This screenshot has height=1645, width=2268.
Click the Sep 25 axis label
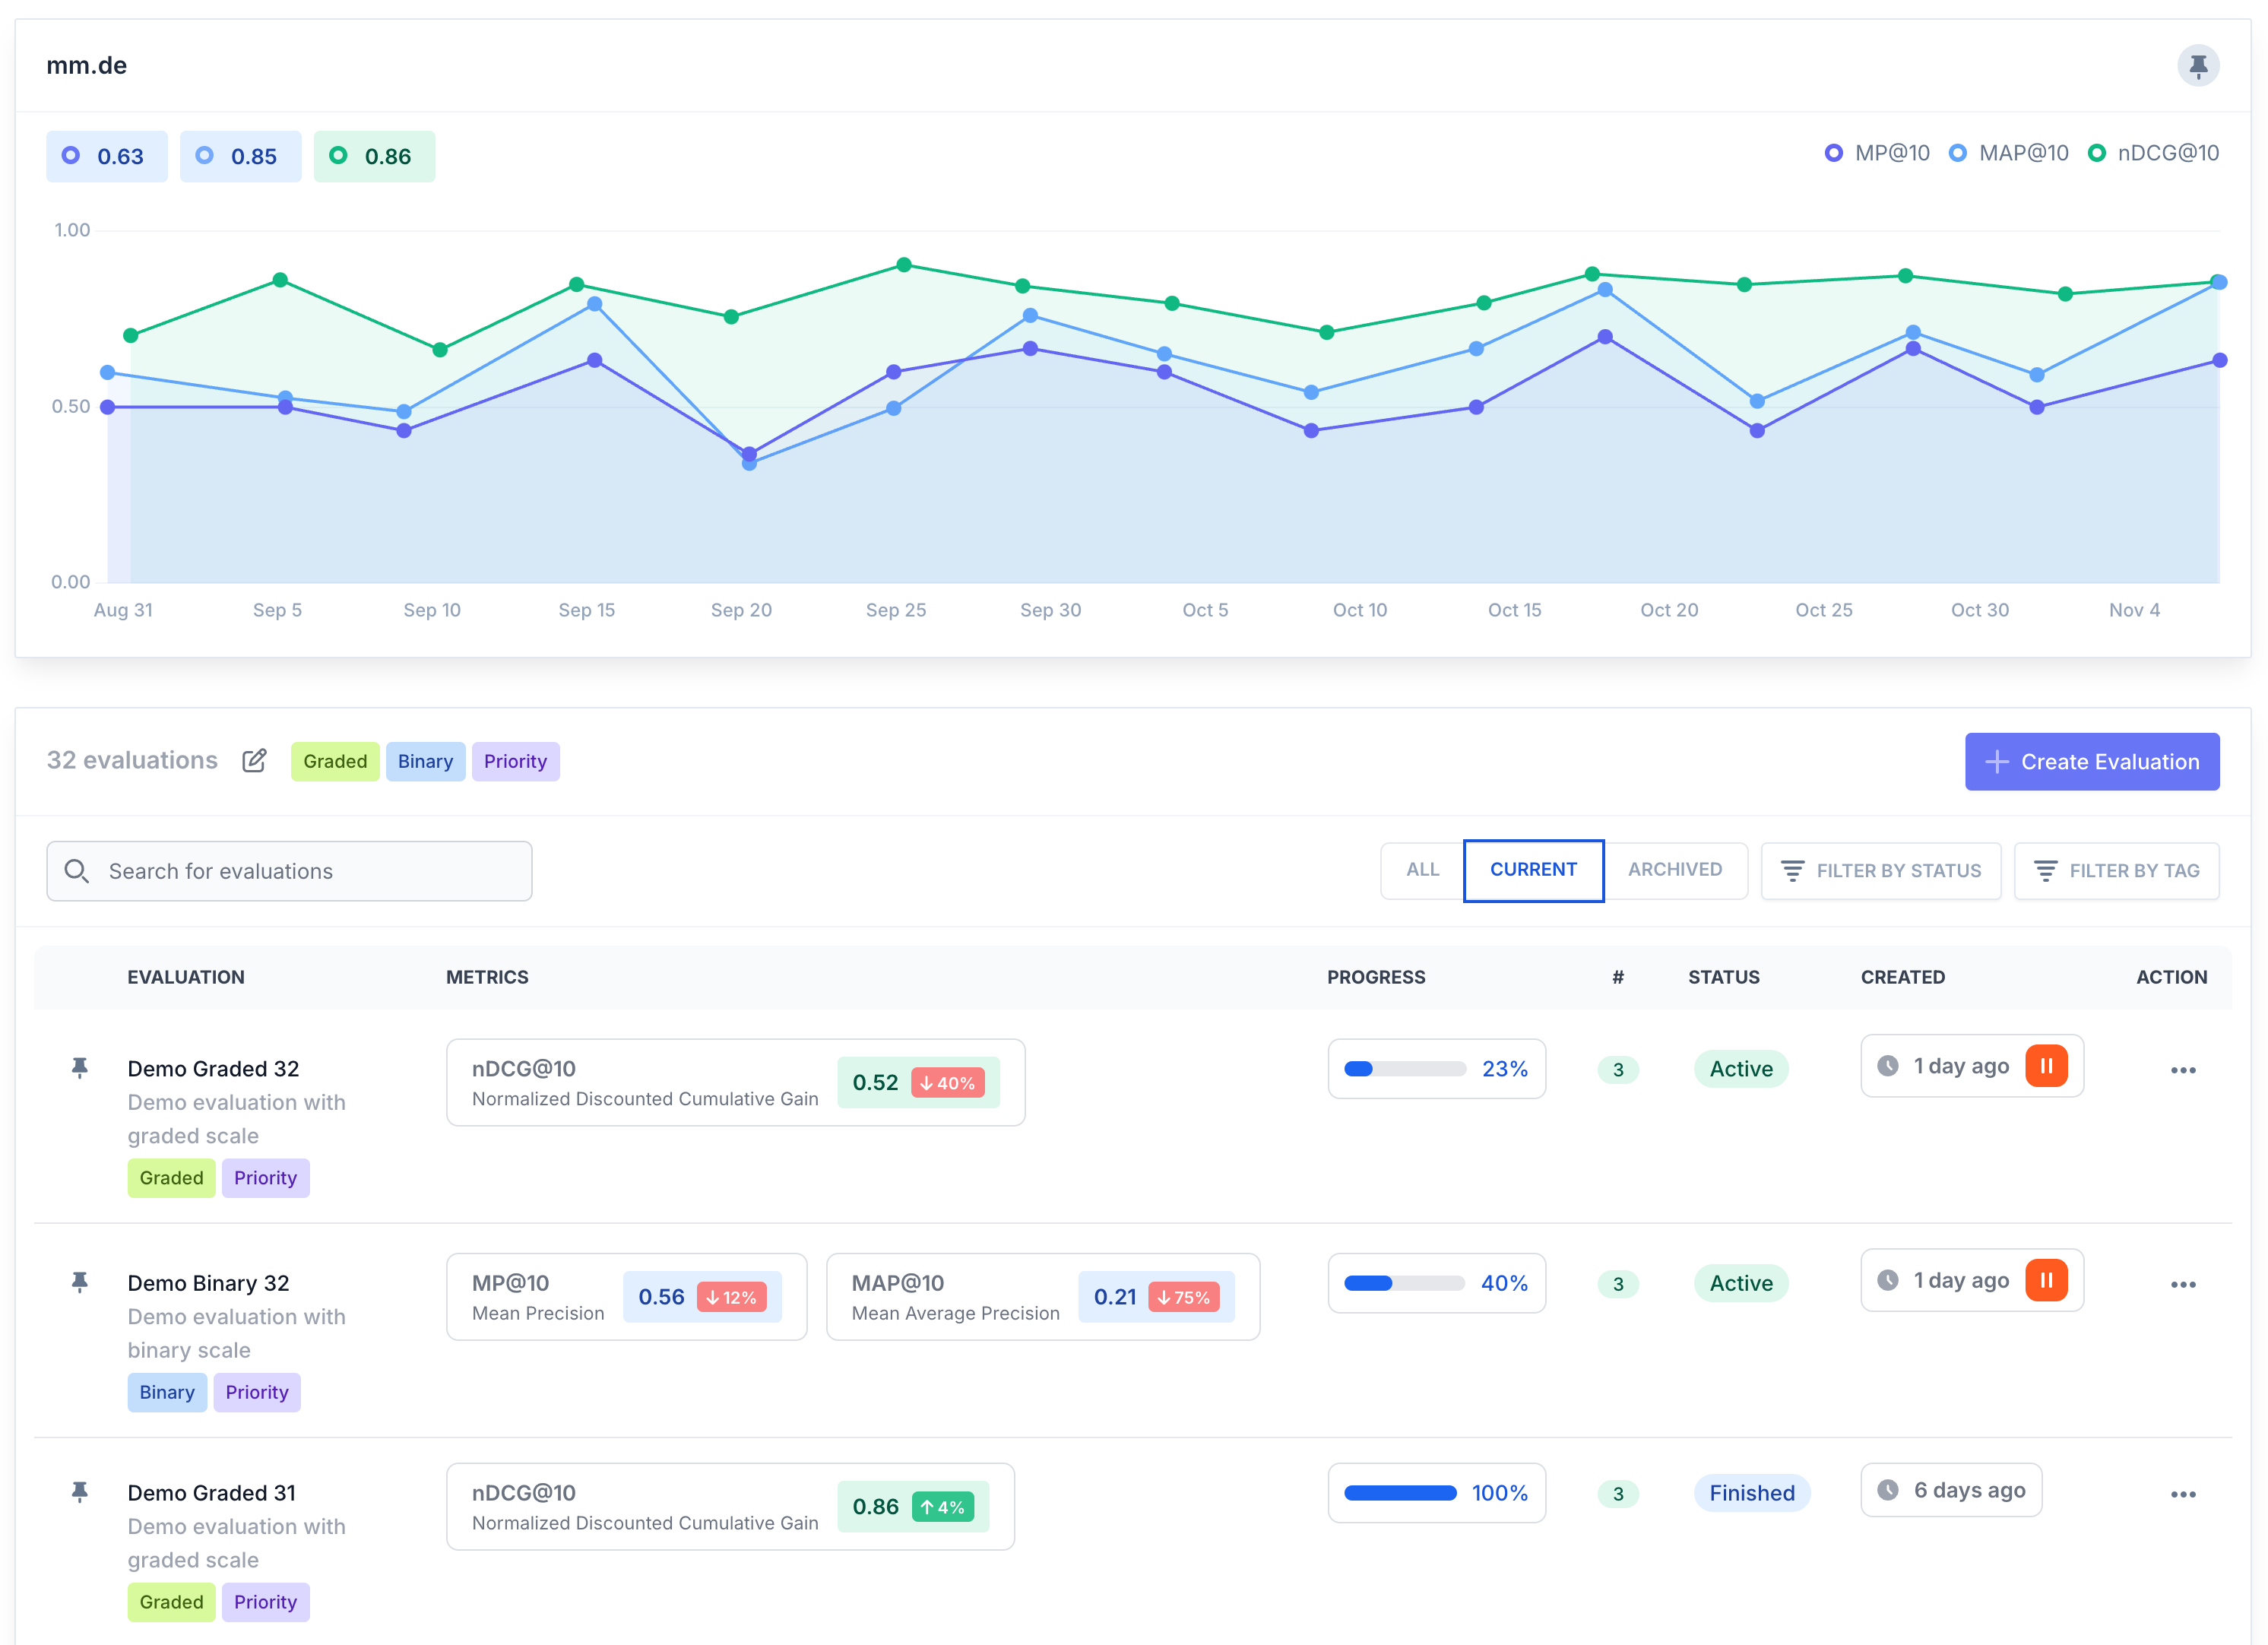click(x=895, y=610)
